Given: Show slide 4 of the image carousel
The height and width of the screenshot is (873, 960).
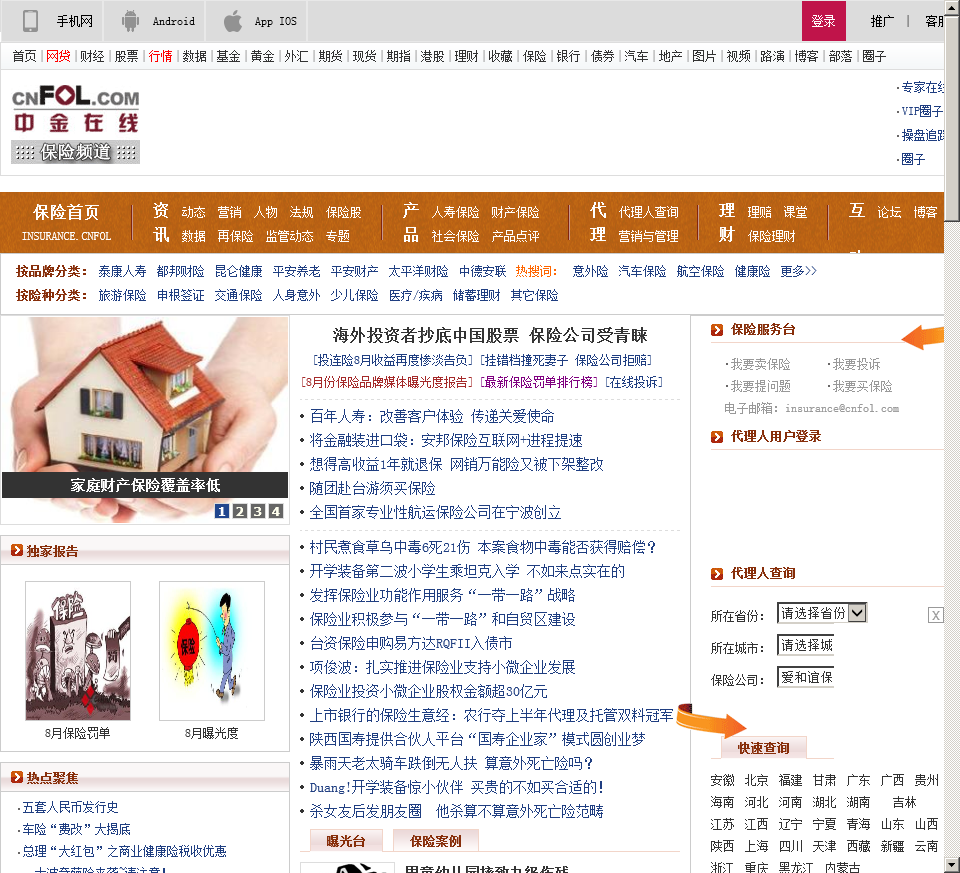Looking at the screenshot, I should [x=276, y=511].
